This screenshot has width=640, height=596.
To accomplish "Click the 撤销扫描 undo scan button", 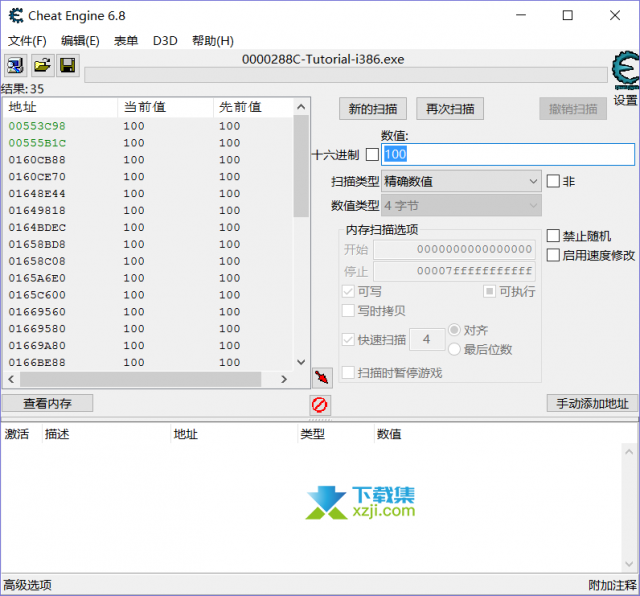I will coord(573,109).
